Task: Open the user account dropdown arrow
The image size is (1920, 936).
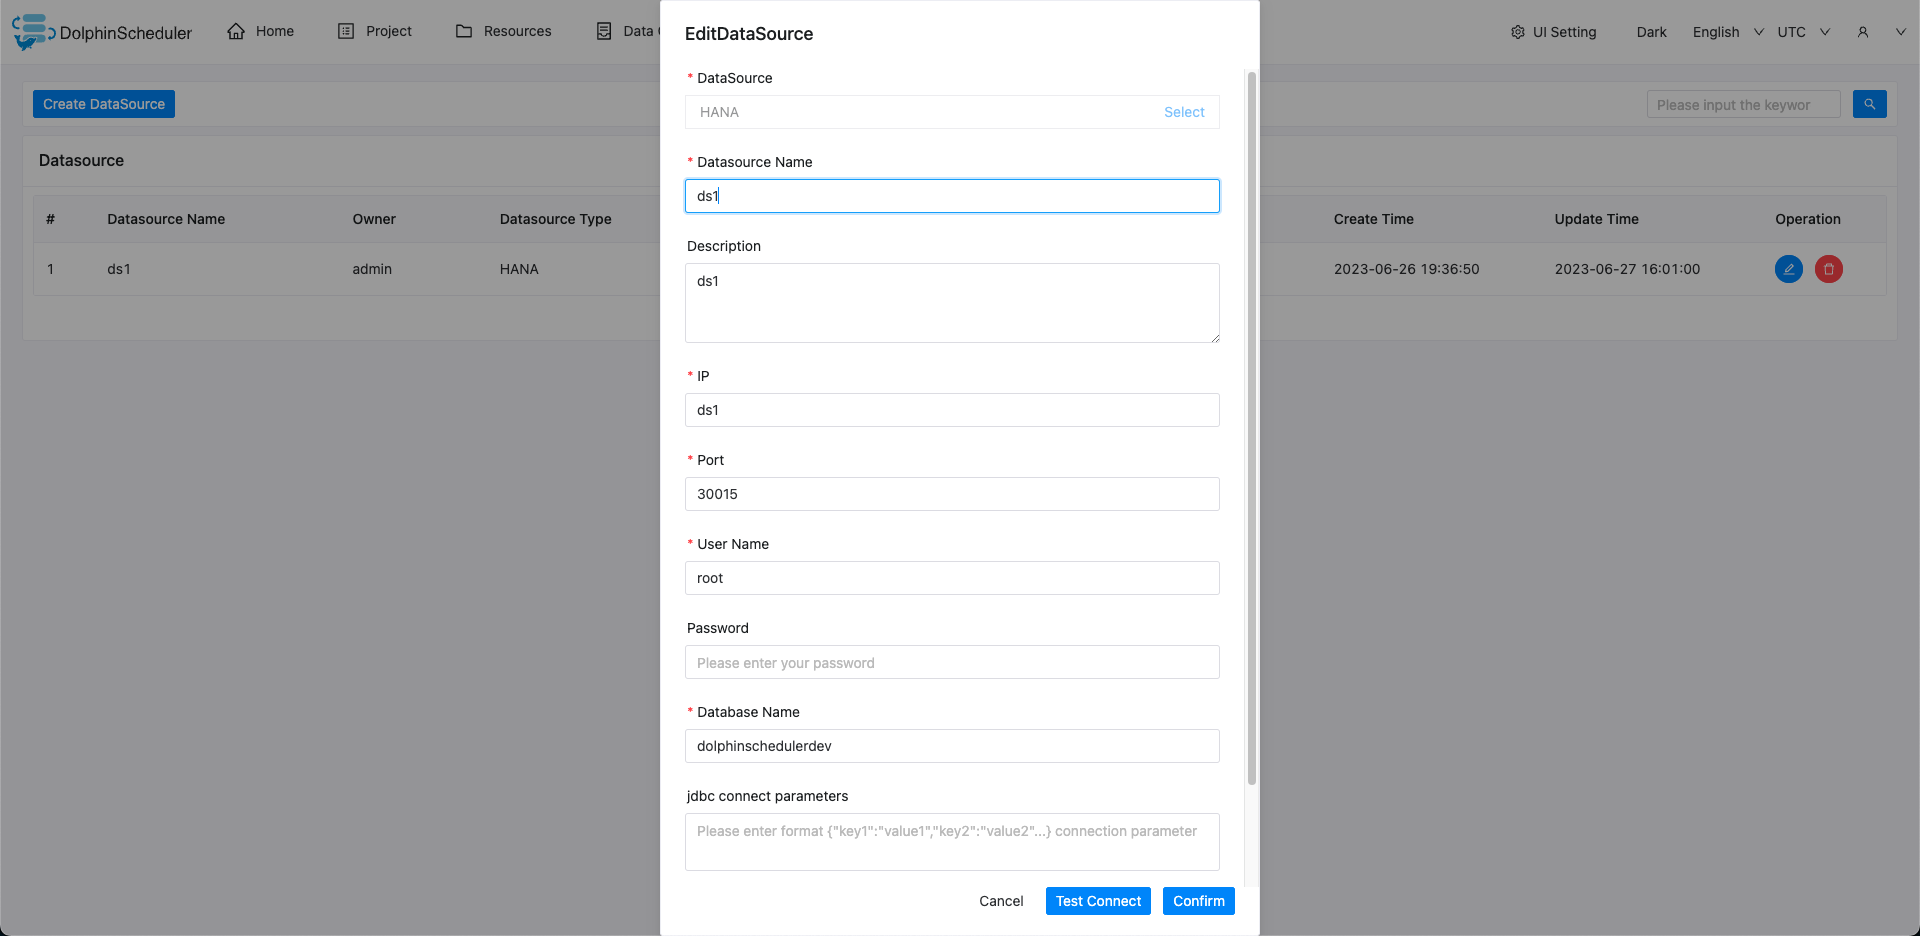Action: point(1900,32)
